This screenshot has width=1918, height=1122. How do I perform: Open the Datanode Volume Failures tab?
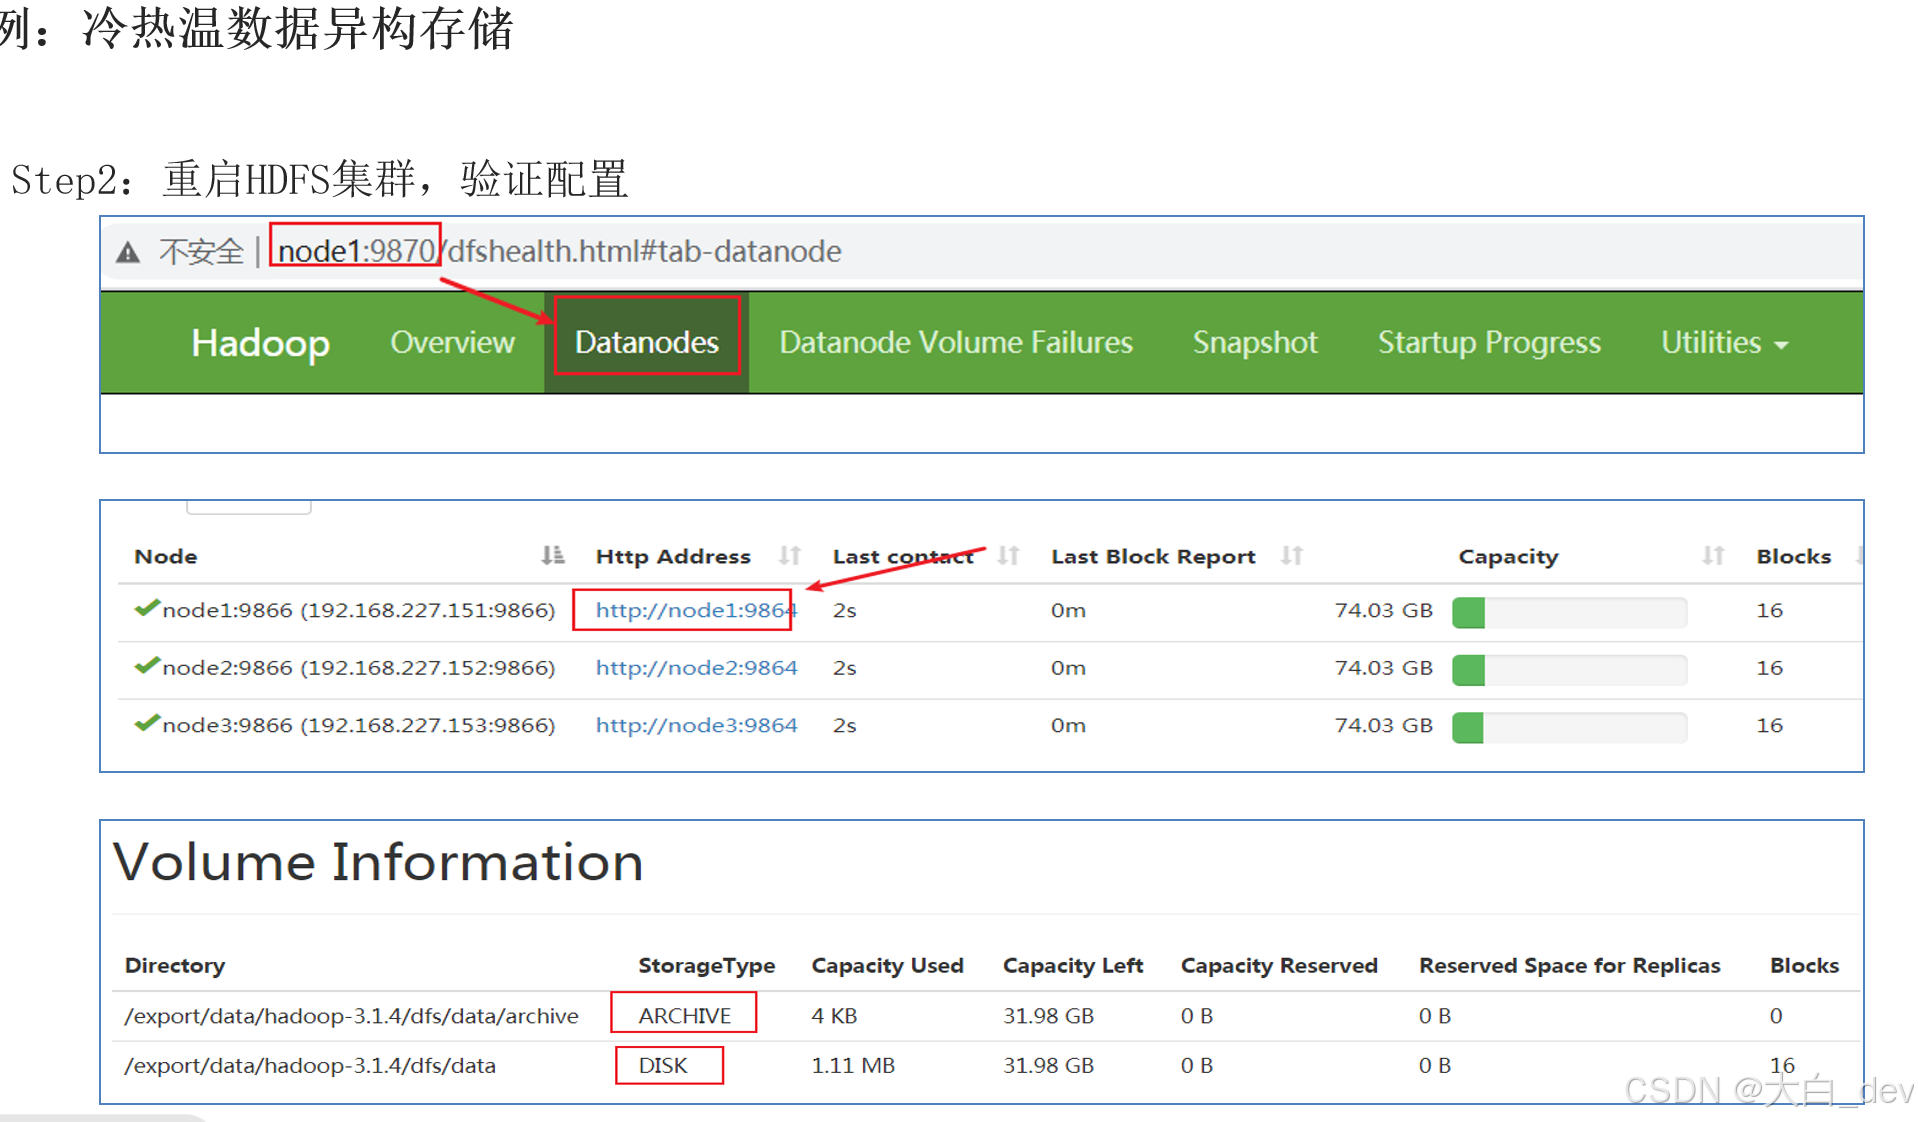(x=955, y=342)
